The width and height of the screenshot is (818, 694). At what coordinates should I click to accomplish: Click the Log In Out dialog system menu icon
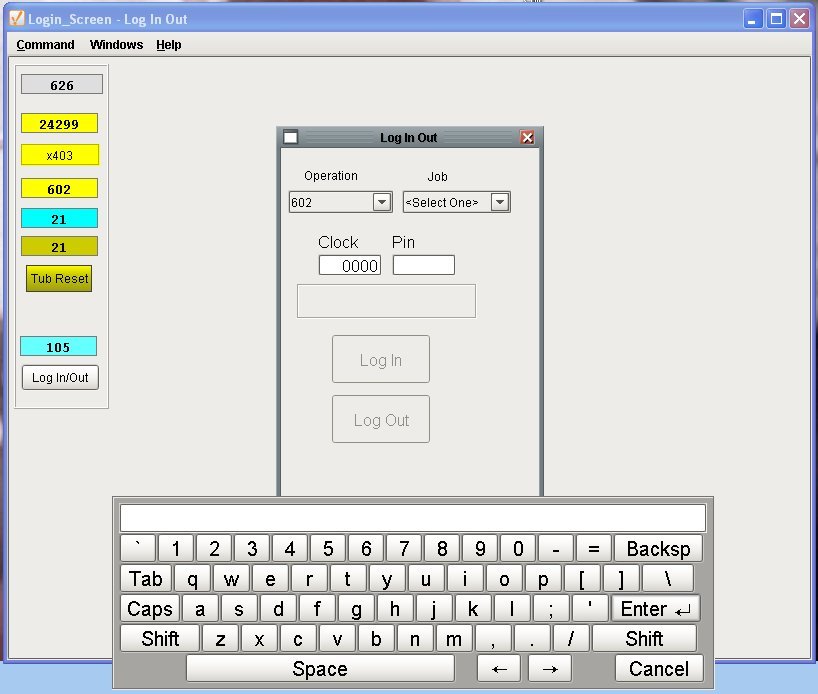click(291, 137)
